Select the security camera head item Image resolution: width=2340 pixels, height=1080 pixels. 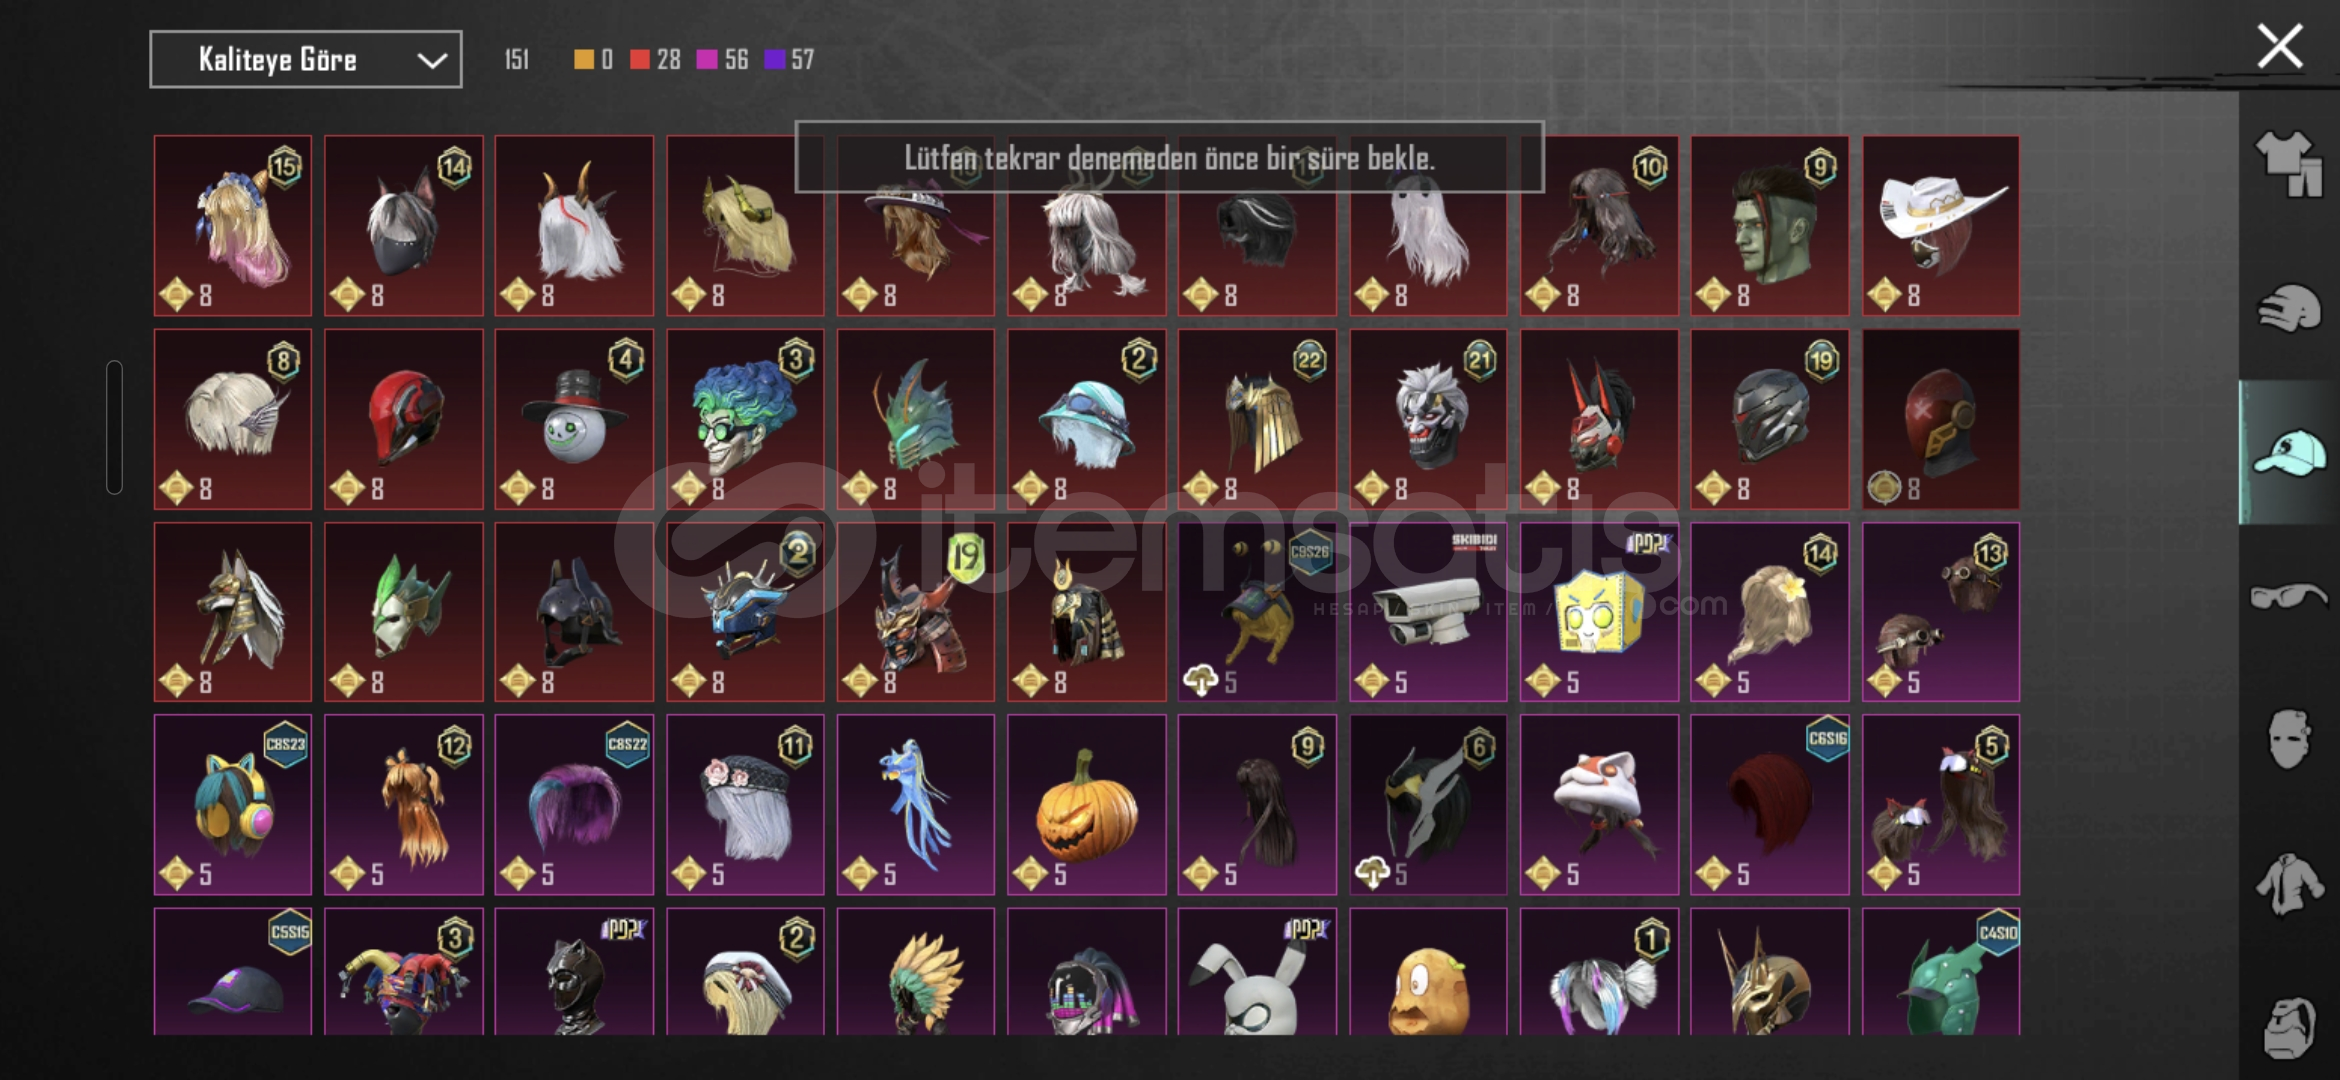coord(1428,611)
